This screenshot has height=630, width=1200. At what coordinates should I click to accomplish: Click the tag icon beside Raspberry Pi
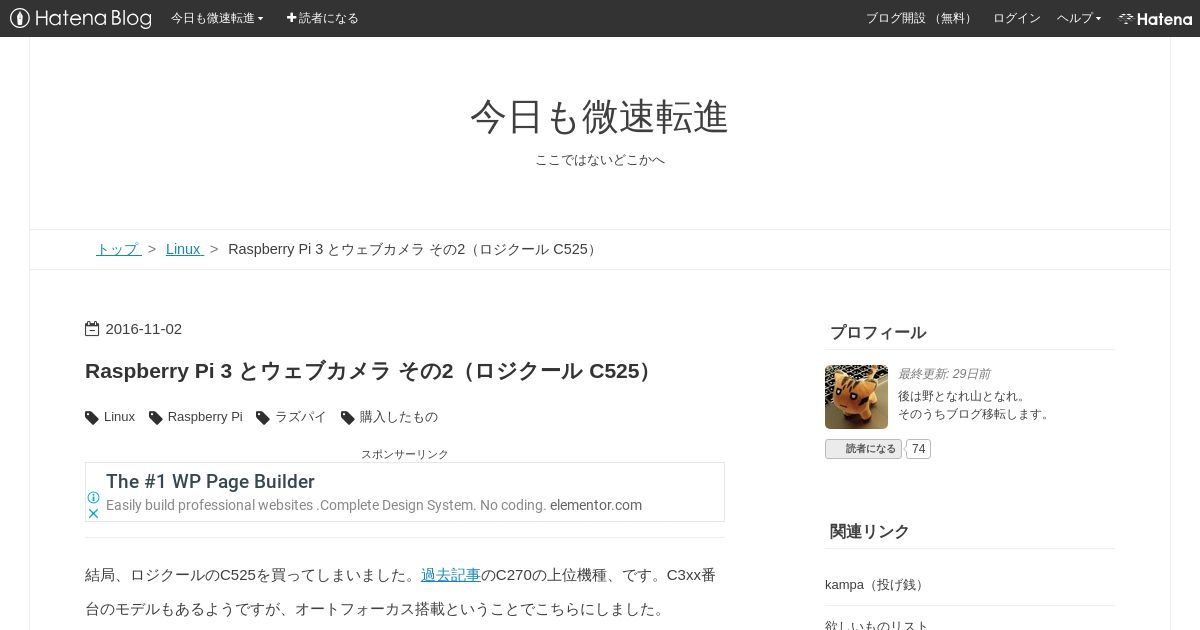(156, 418)
